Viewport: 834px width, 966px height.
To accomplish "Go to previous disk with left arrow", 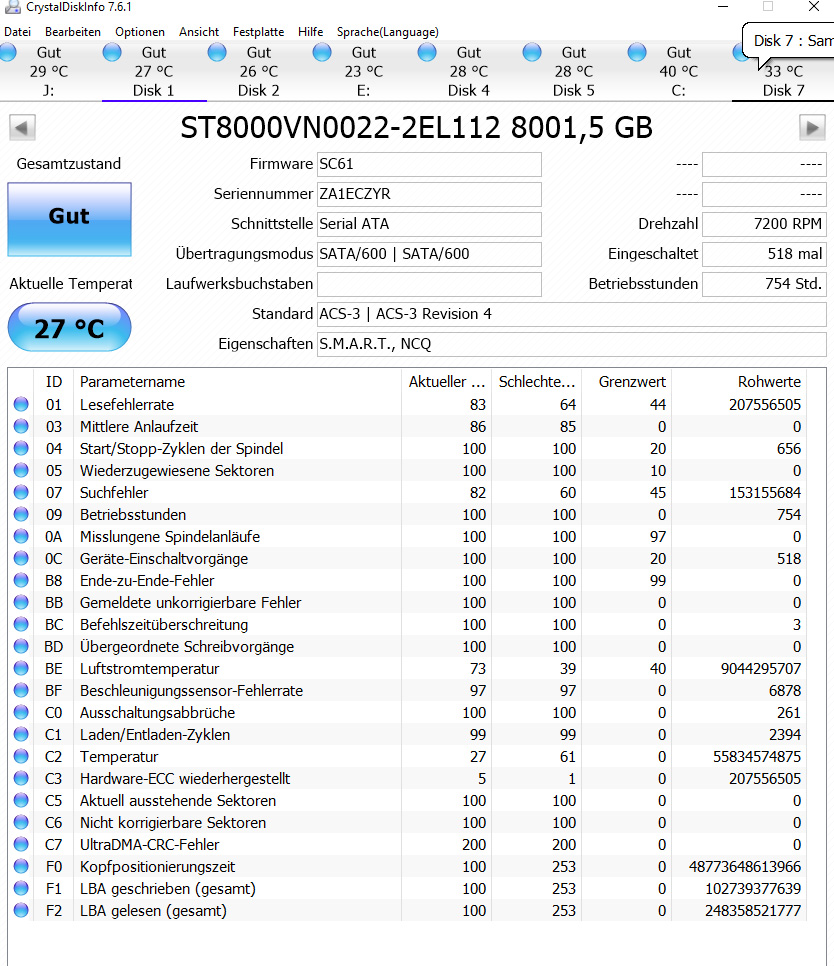I will click(22, 128).
